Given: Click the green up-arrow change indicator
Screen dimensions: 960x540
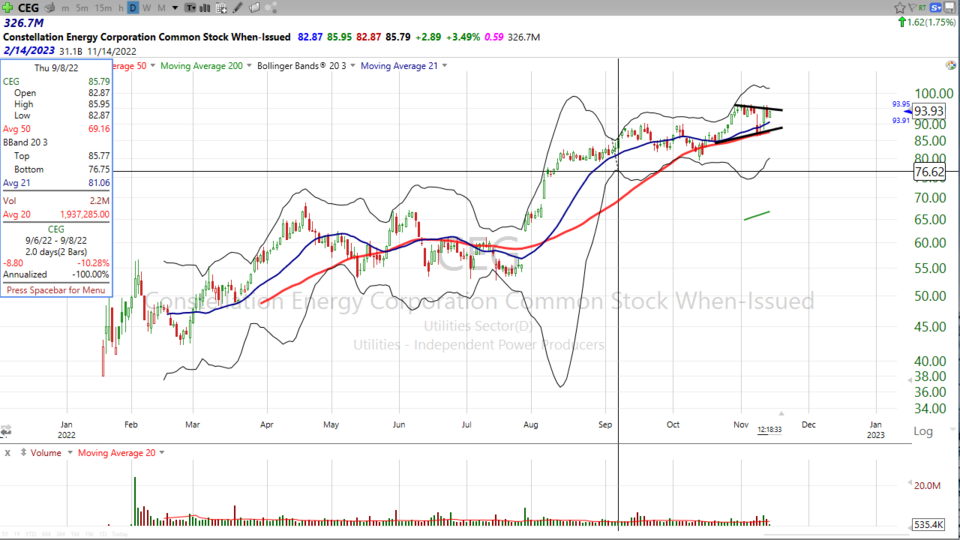Looking at the screenshot, I should (902, 22).
